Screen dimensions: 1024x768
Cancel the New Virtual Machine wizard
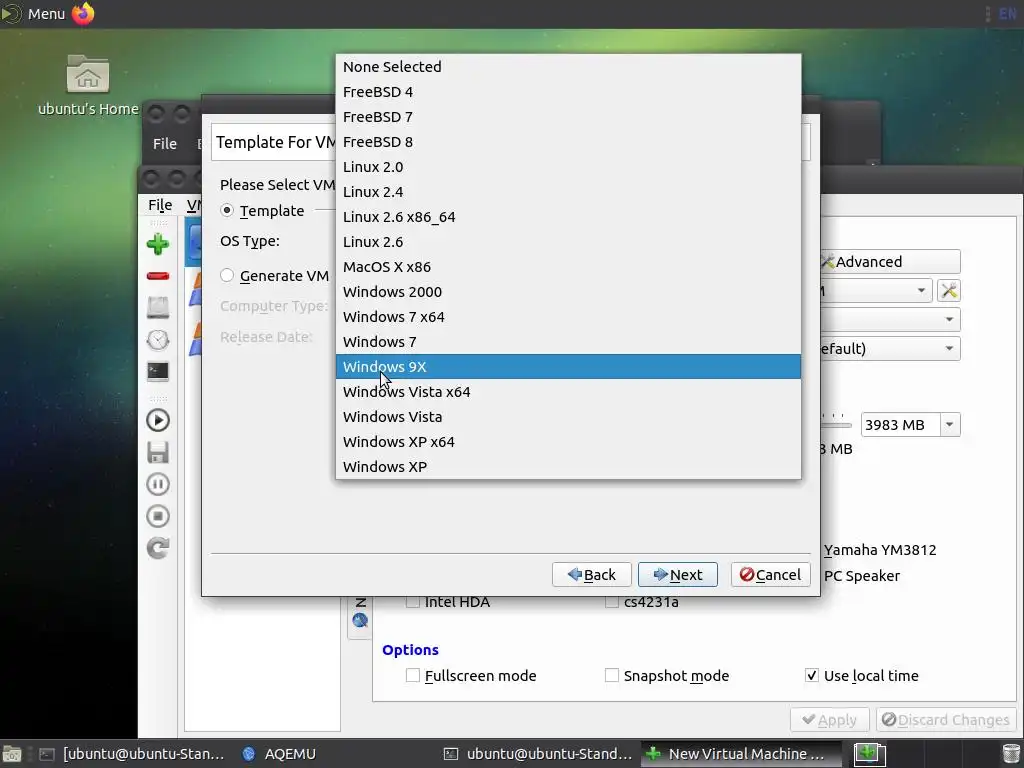coord(771,575)
